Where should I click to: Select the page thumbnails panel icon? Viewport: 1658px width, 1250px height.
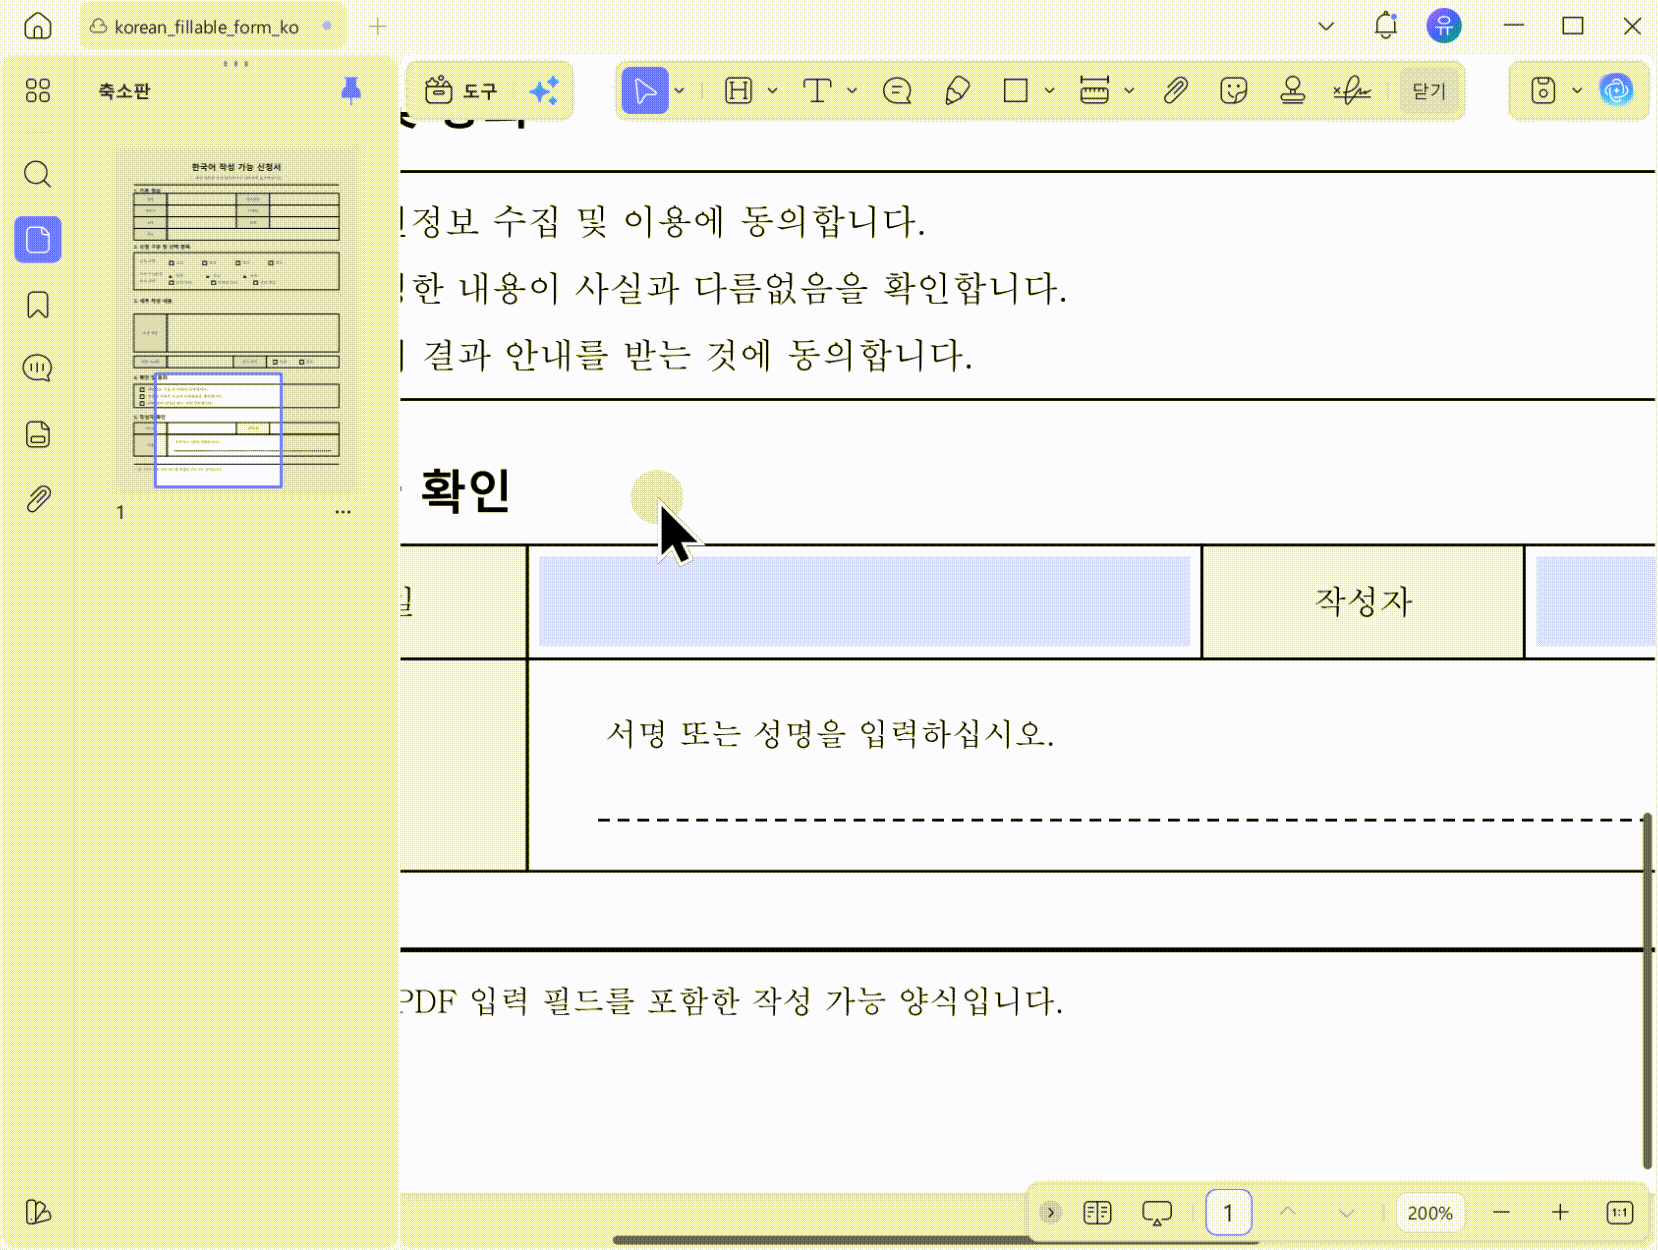pos(38,240)
